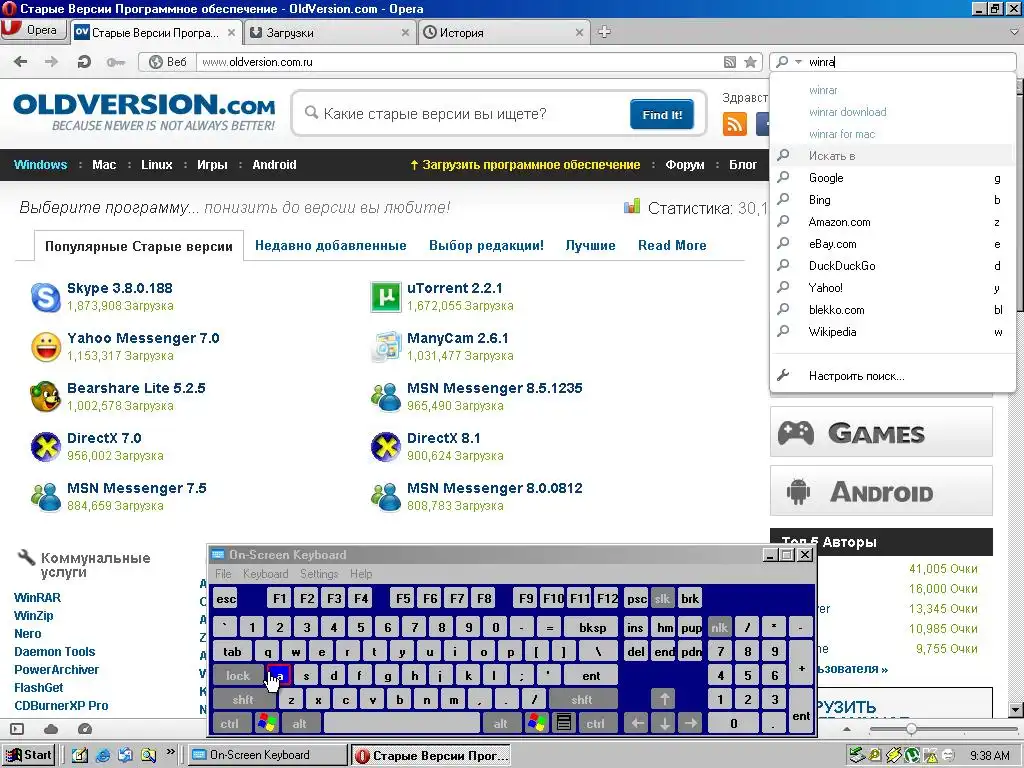The image size is (1024, 768).
Task: Click the site search box
Action: tap(472, 114)
